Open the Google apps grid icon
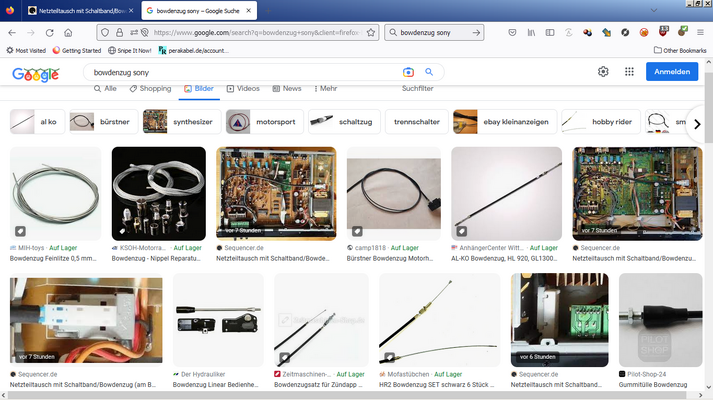The image size is (713, 400). point(629,72)
